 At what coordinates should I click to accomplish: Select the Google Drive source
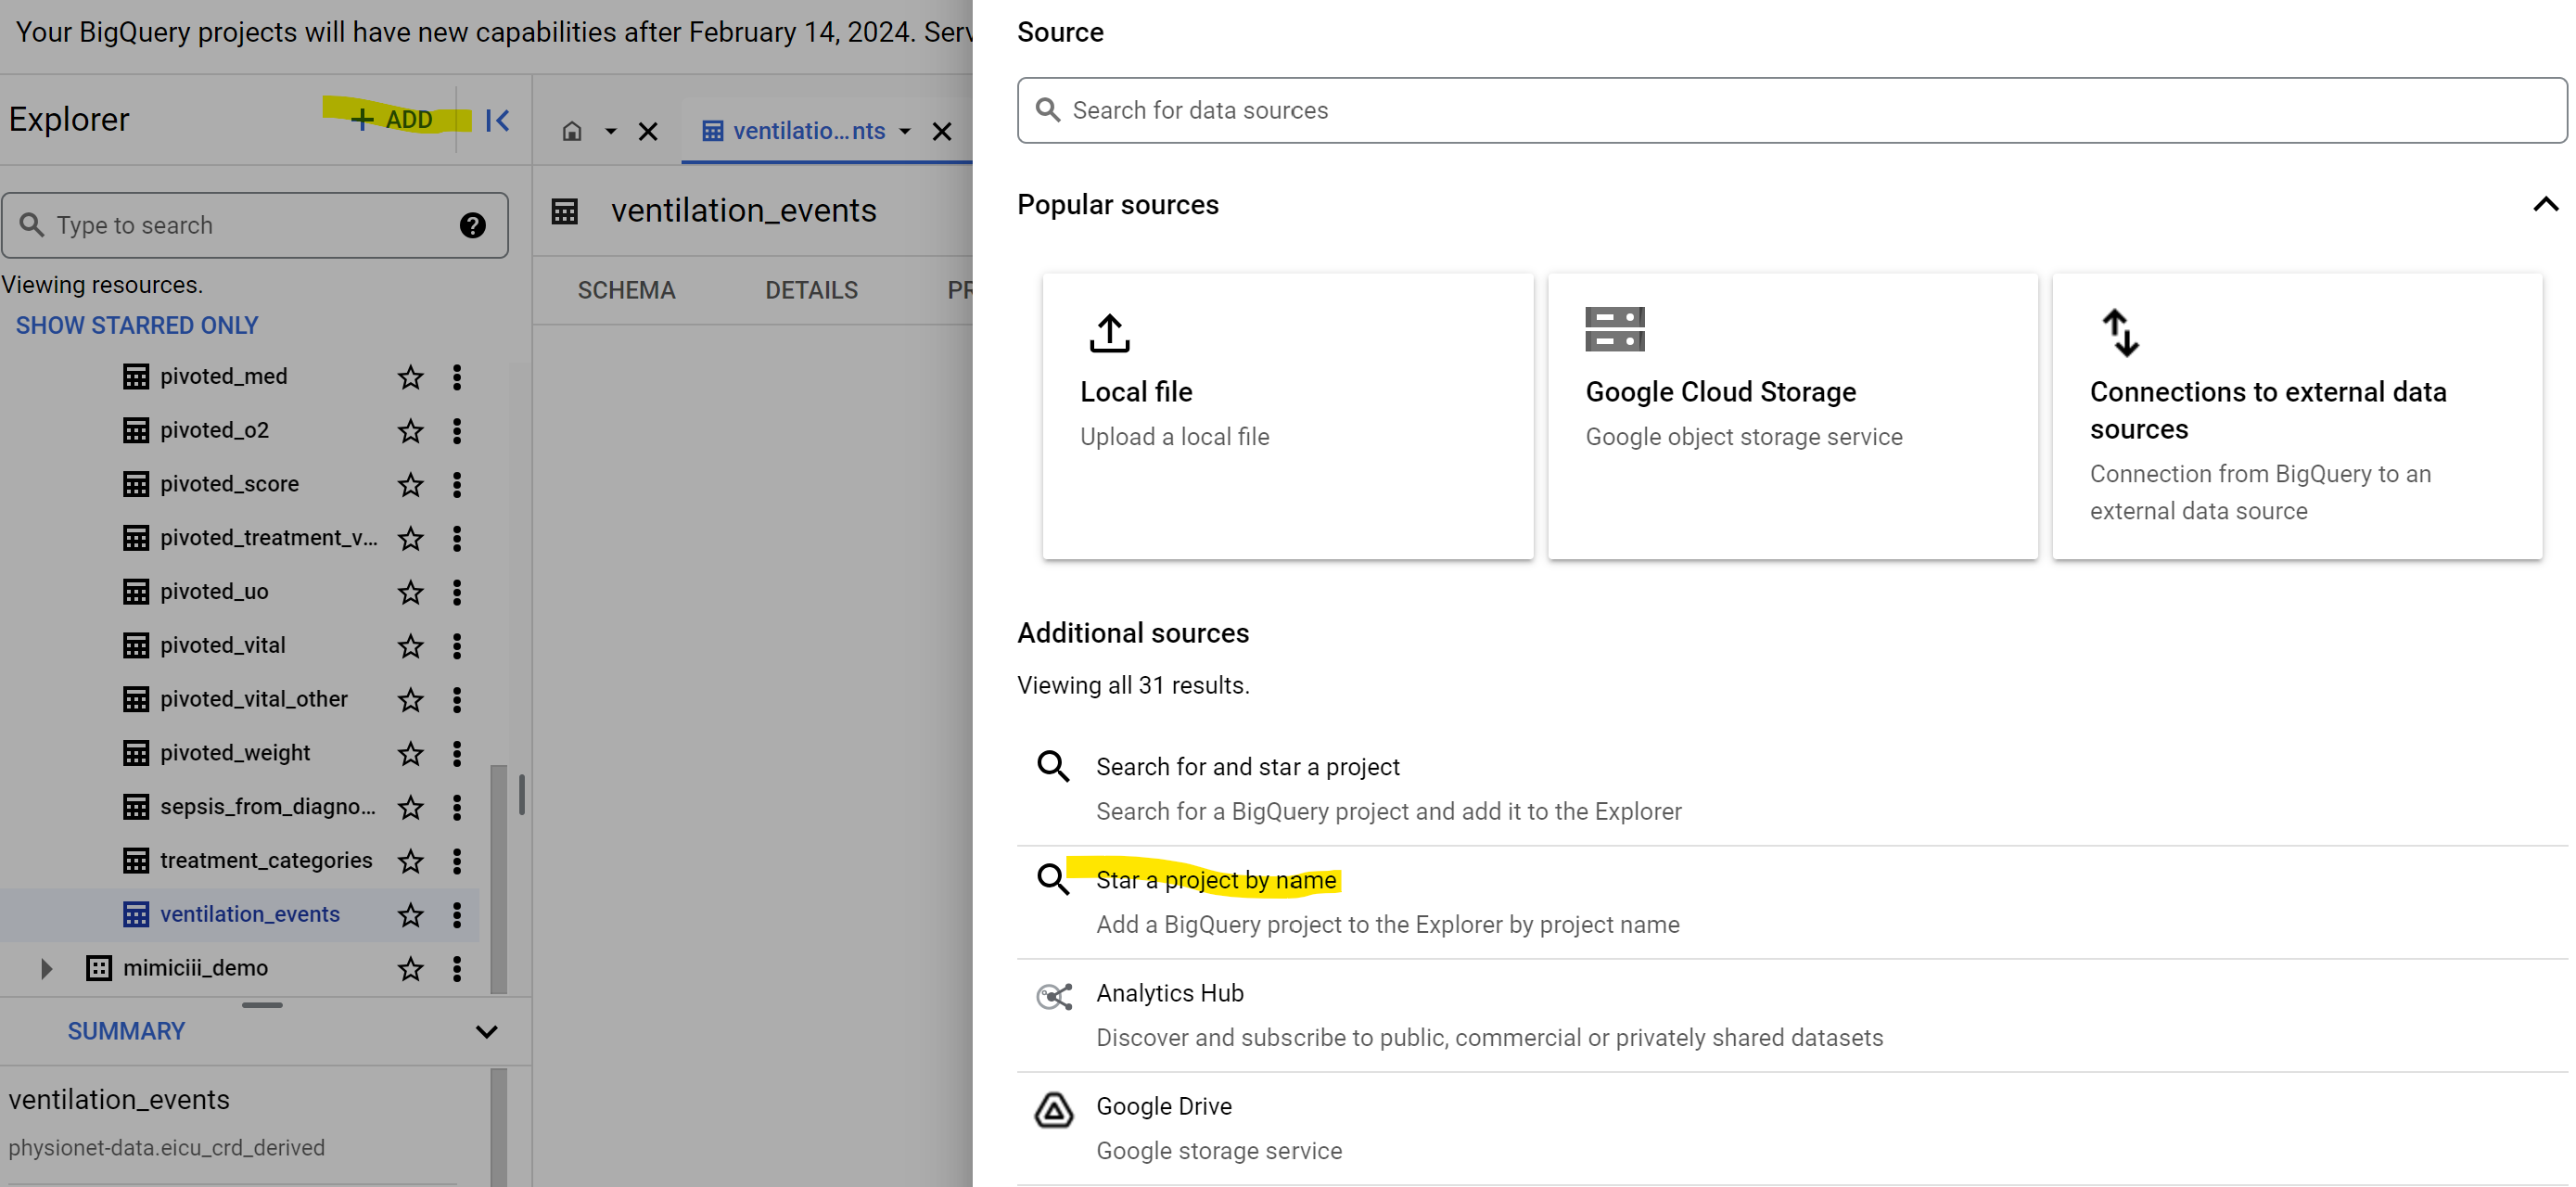coord(1792,1127)
